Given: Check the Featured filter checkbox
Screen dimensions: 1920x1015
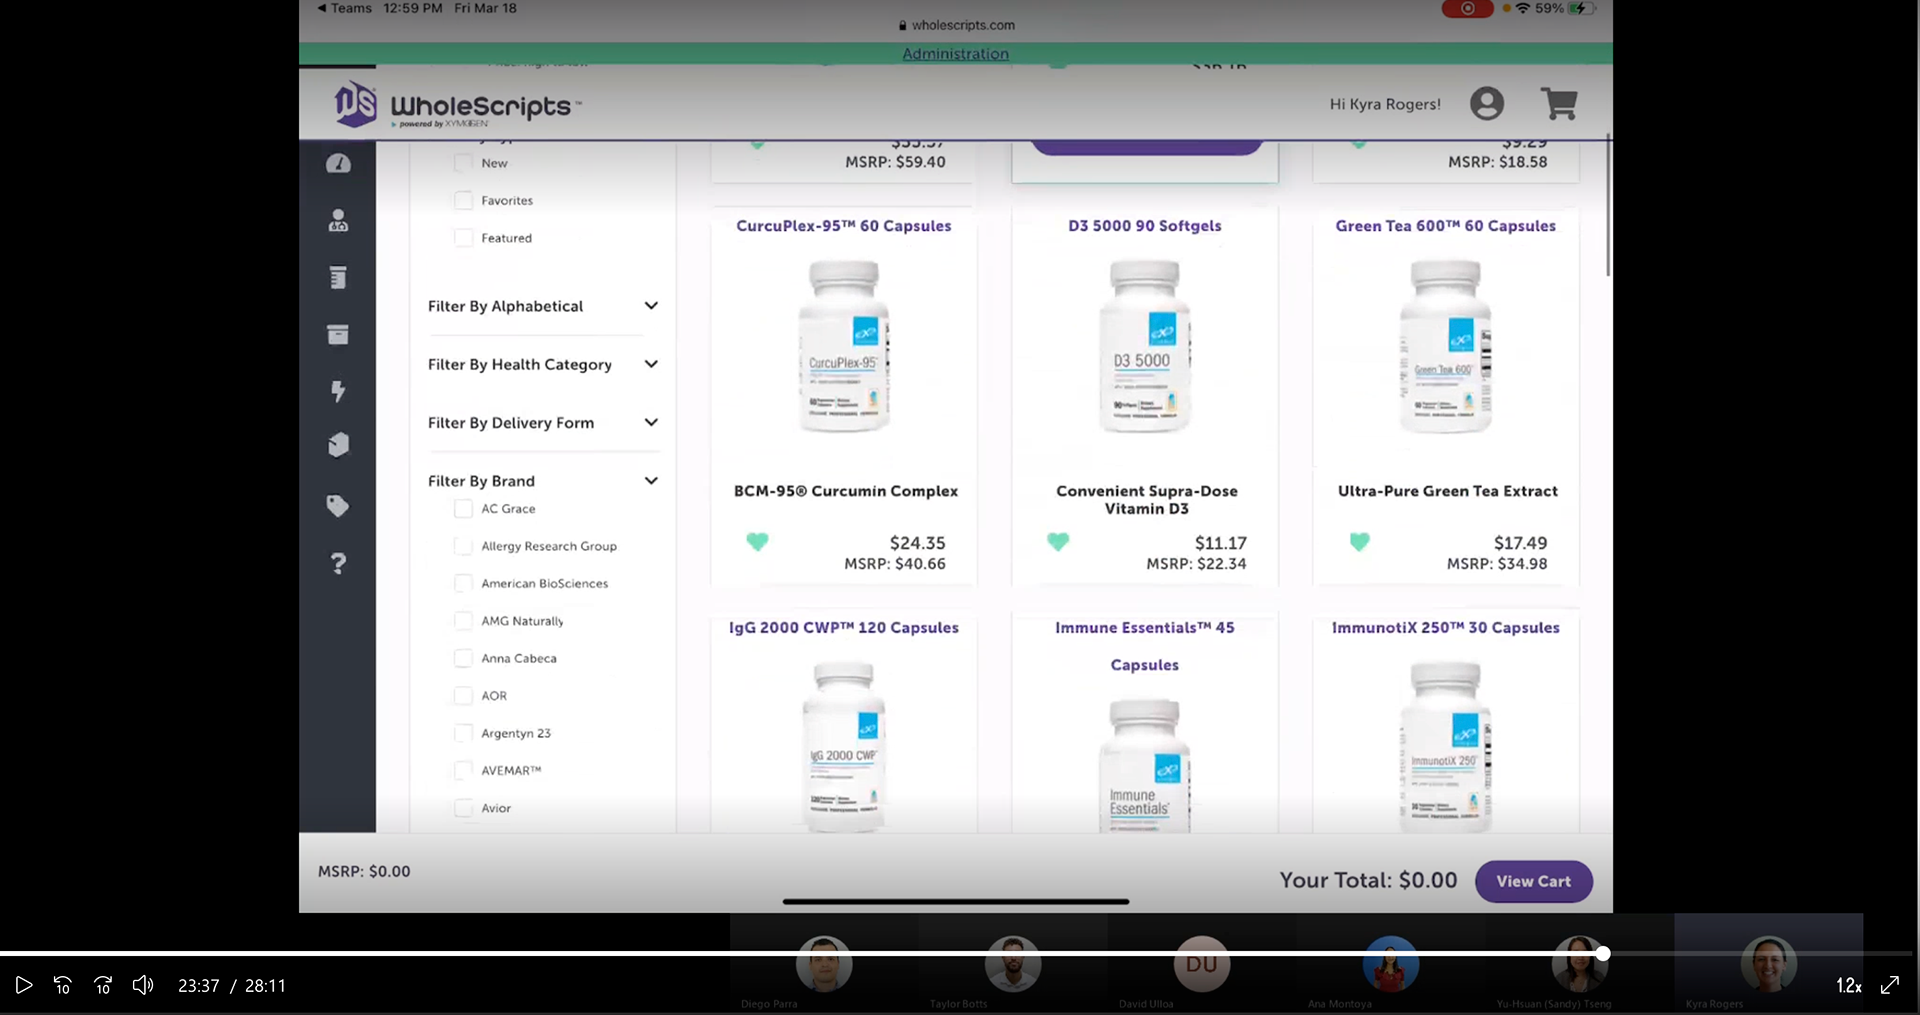Looking at the screenshot, I should pos(463,238).
